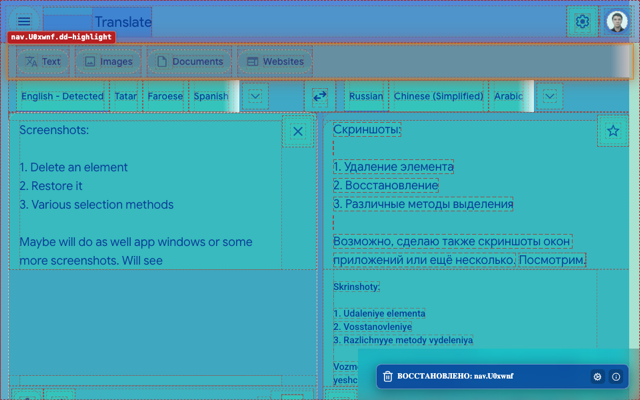Click the trash icon in the toast notification
Image resolution: width=640 pixels, height=400 pixels.
(x=388, y=376)
